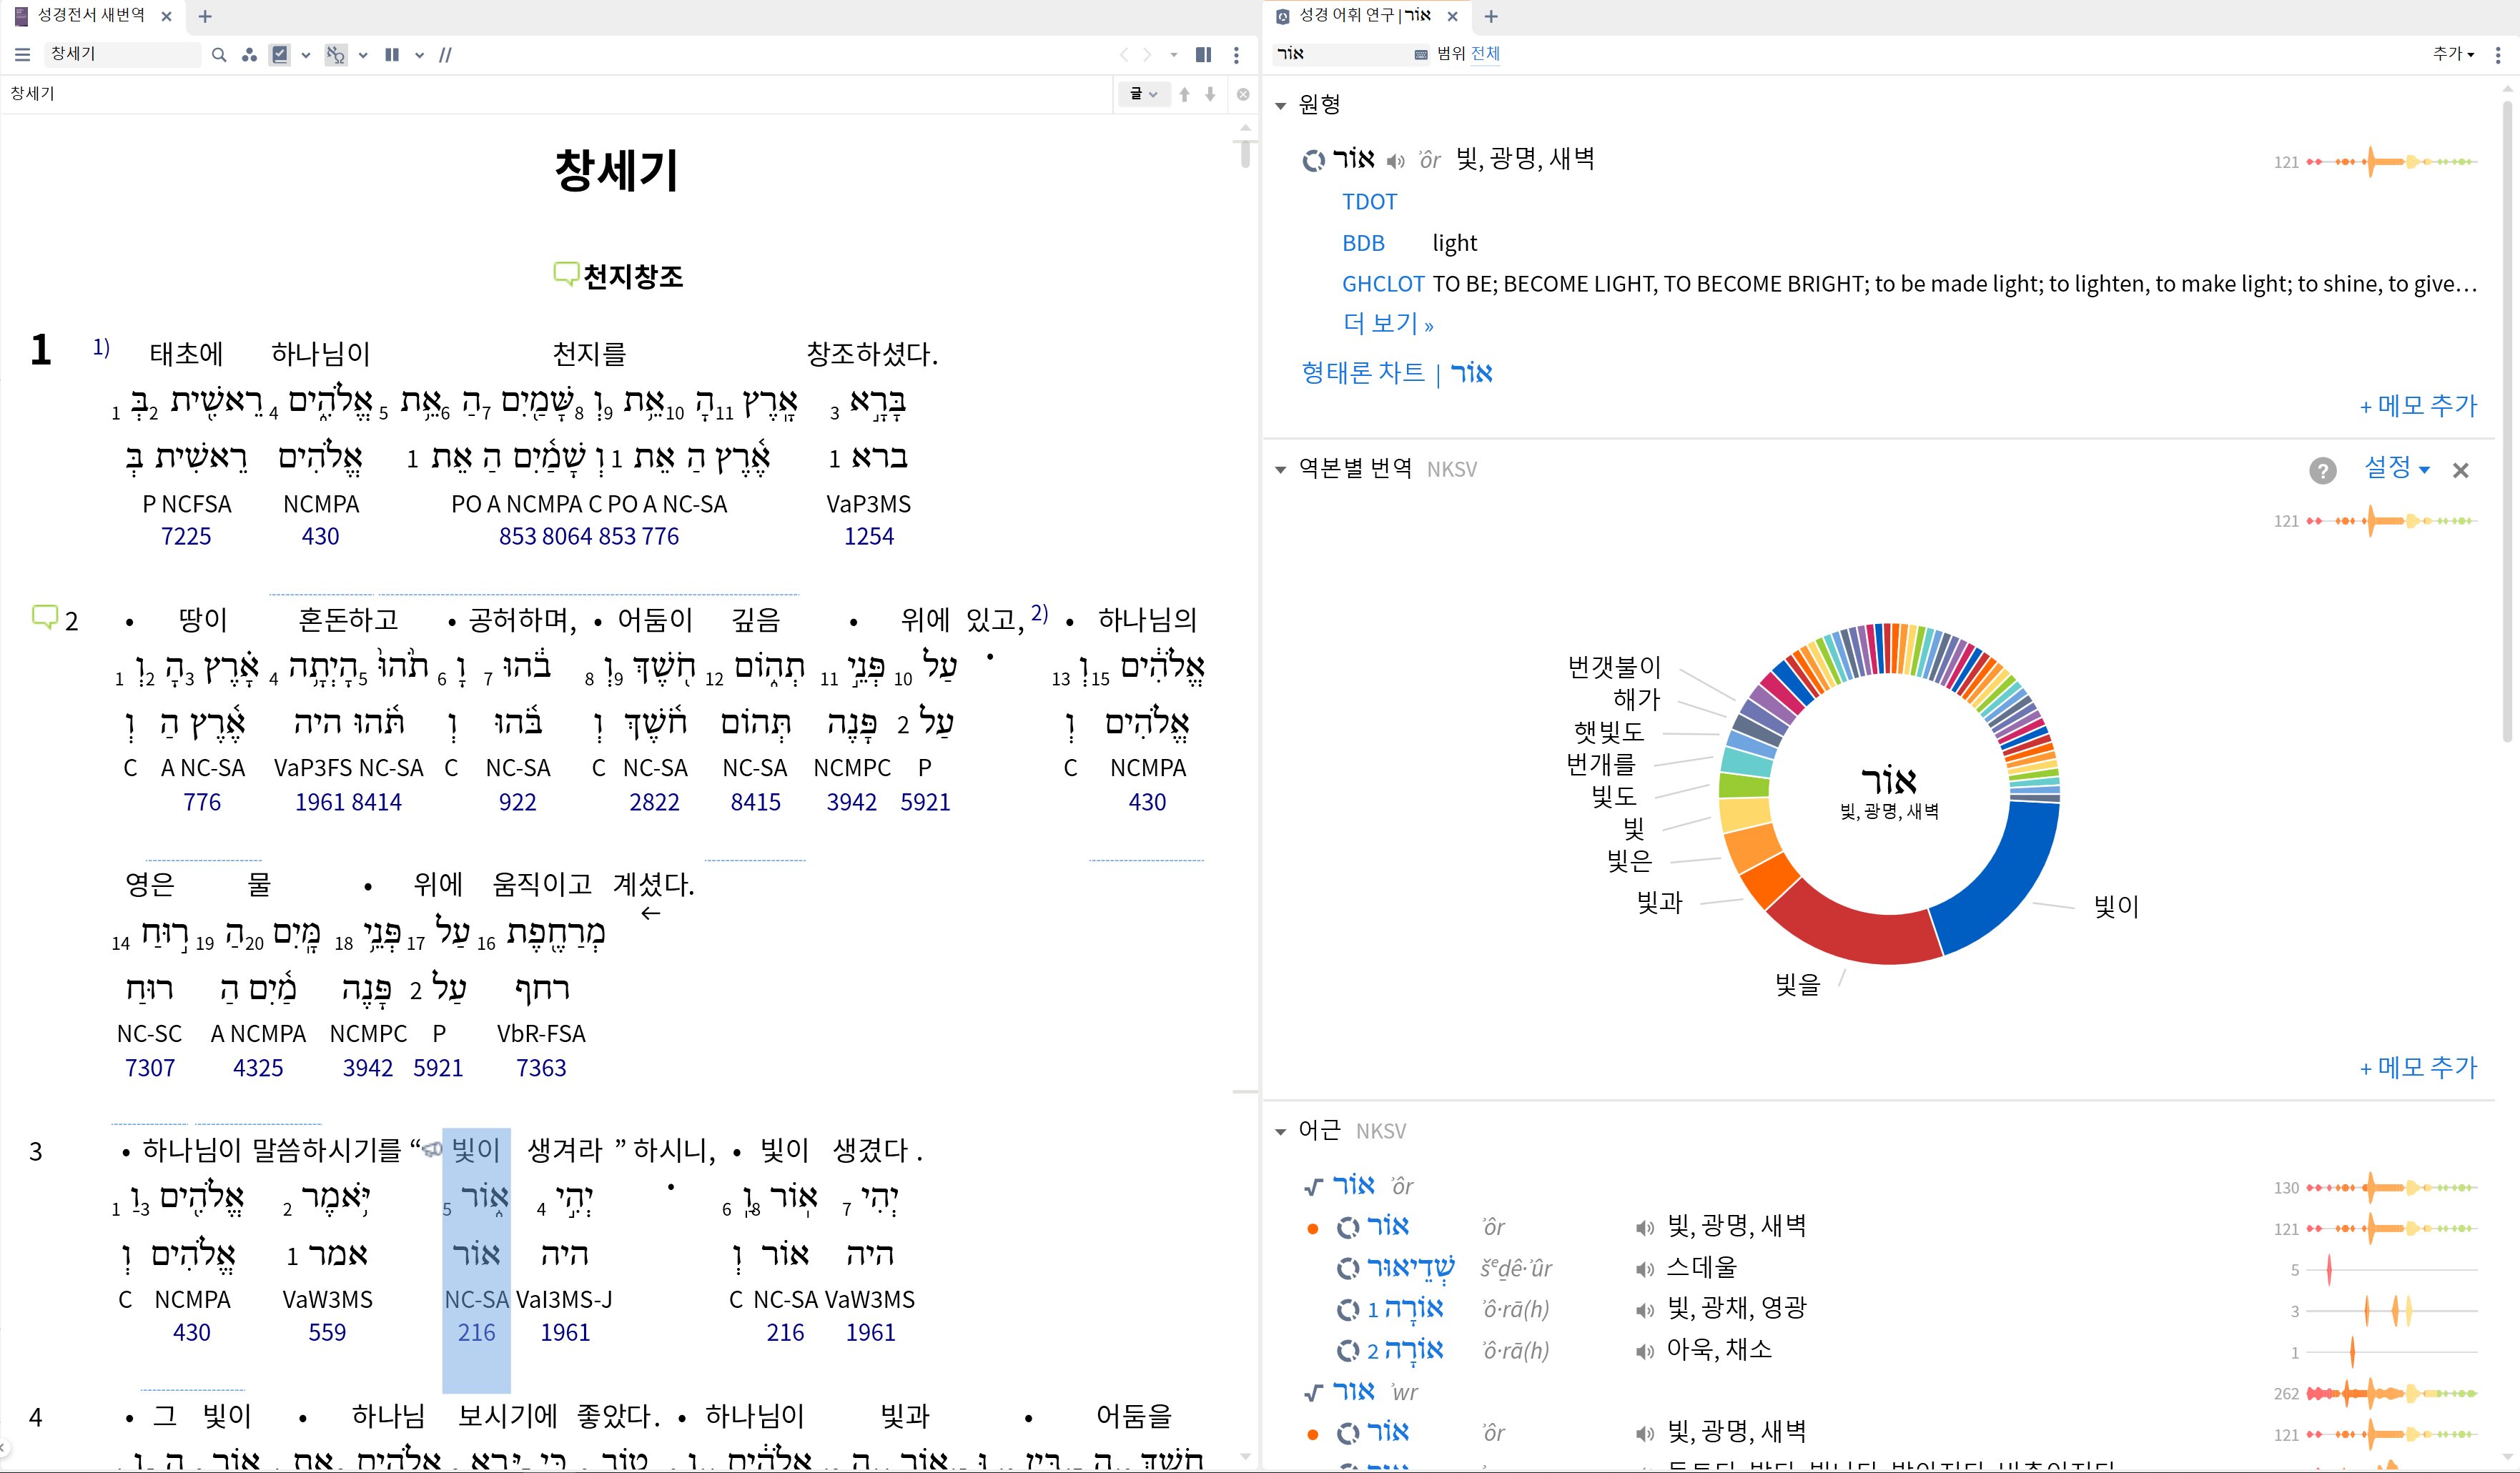Open dropdown beside the columns icon
Screen dimensions: 2520x1473
(x=419, y=55)
